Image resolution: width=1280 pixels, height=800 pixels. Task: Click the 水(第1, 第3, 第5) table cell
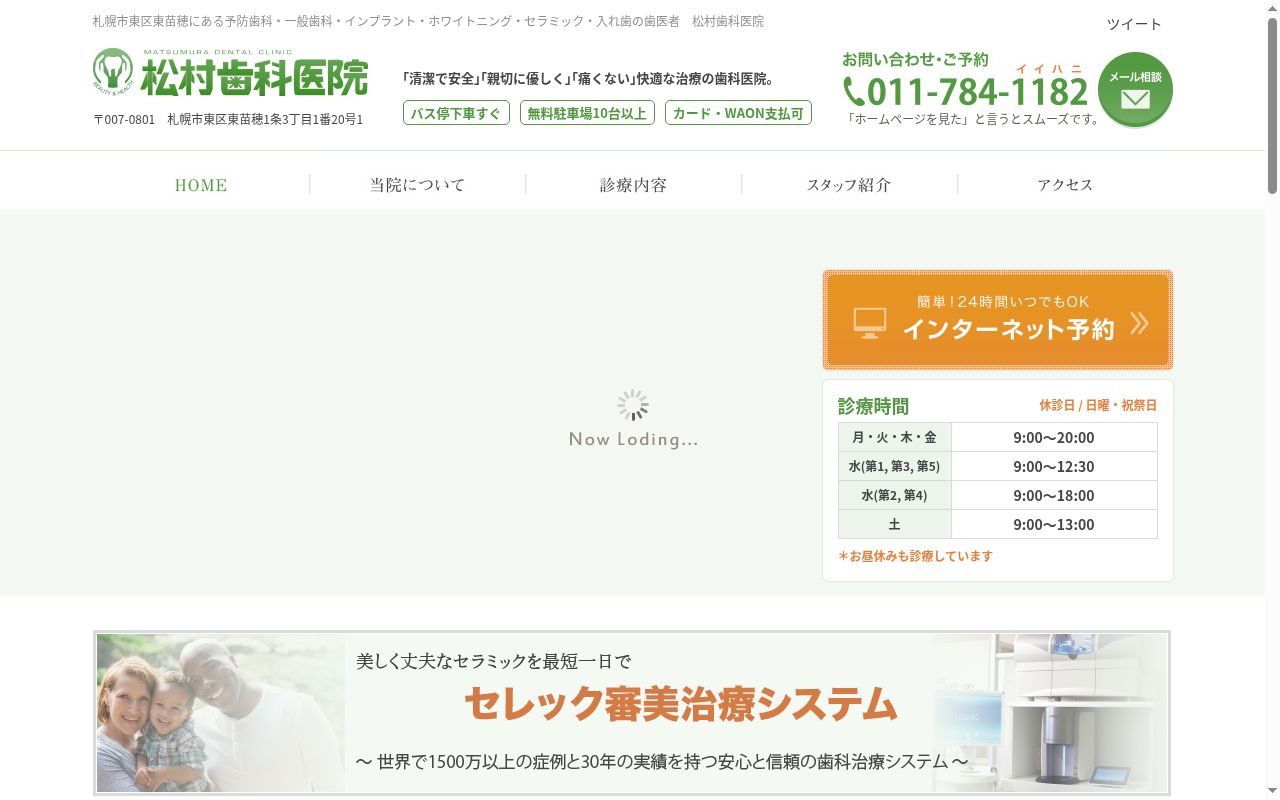click(895, 466)
